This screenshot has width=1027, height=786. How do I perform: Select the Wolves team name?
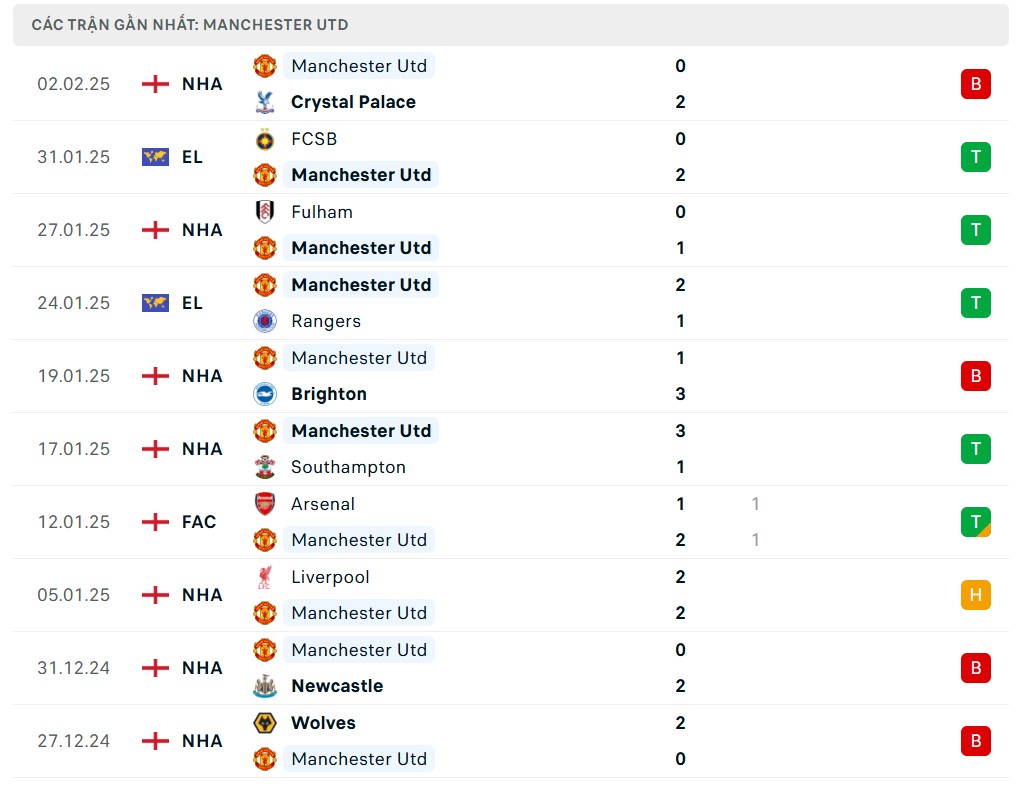323,723
